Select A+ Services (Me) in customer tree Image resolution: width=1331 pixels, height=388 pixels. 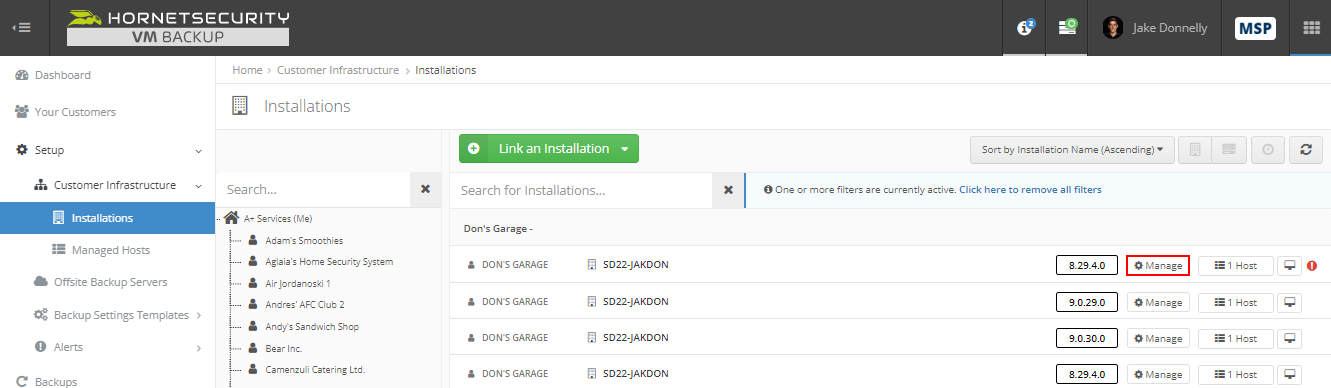pos(278,218)
